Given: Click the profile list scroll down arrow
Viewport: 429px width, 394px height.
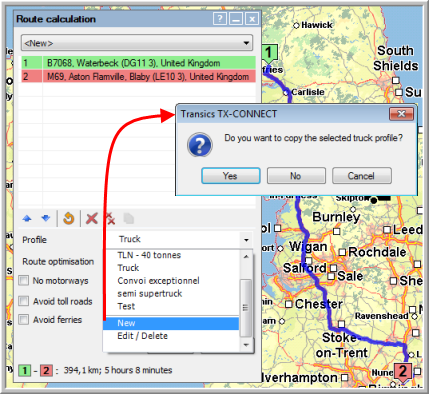Looking at the screenshot, I should tap(246, 345).
